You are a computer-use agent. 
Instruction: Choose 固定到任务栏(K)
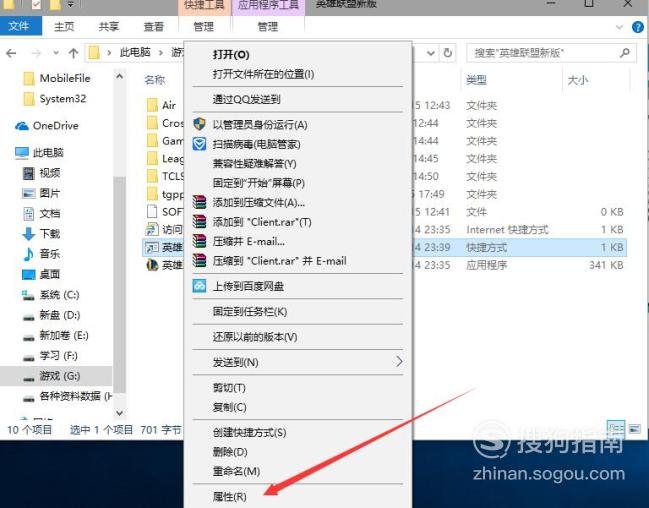[x=250, y=311]
